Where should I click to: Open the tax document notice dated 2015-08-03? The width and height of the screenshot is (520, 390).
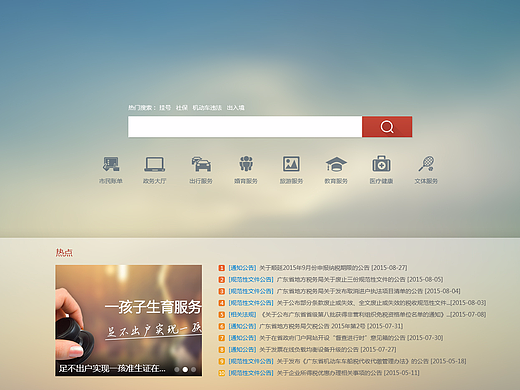(x=381, y=303)
